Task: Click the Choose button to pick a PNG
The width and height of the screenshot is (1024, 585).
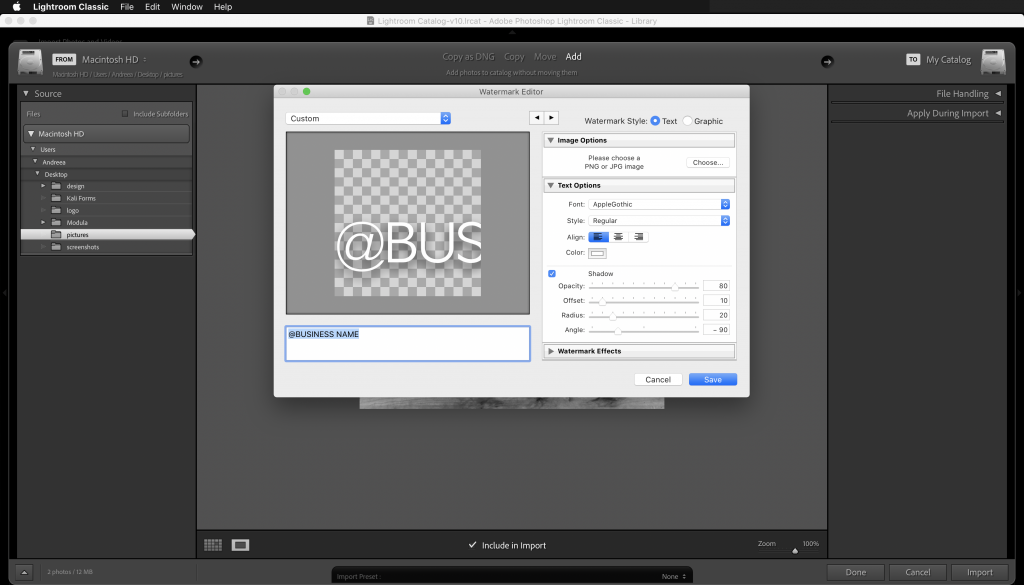Action: (710, 162)
